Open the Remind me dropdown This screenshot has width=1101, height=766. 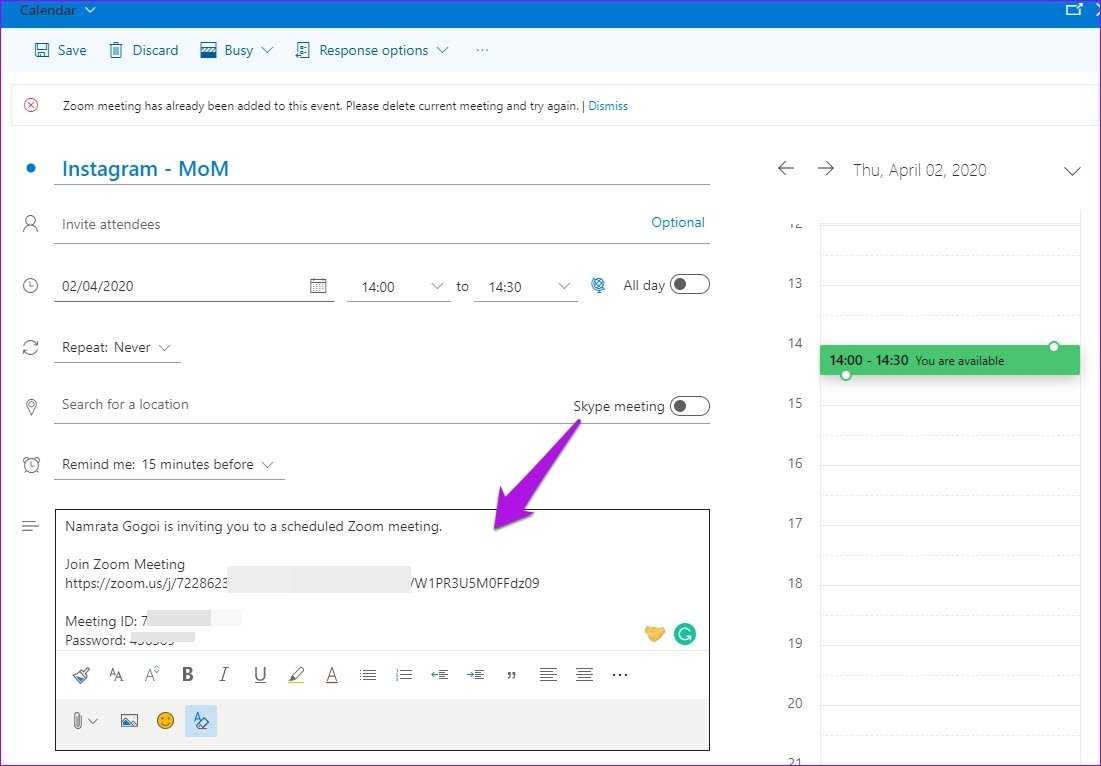pos(167,465)
